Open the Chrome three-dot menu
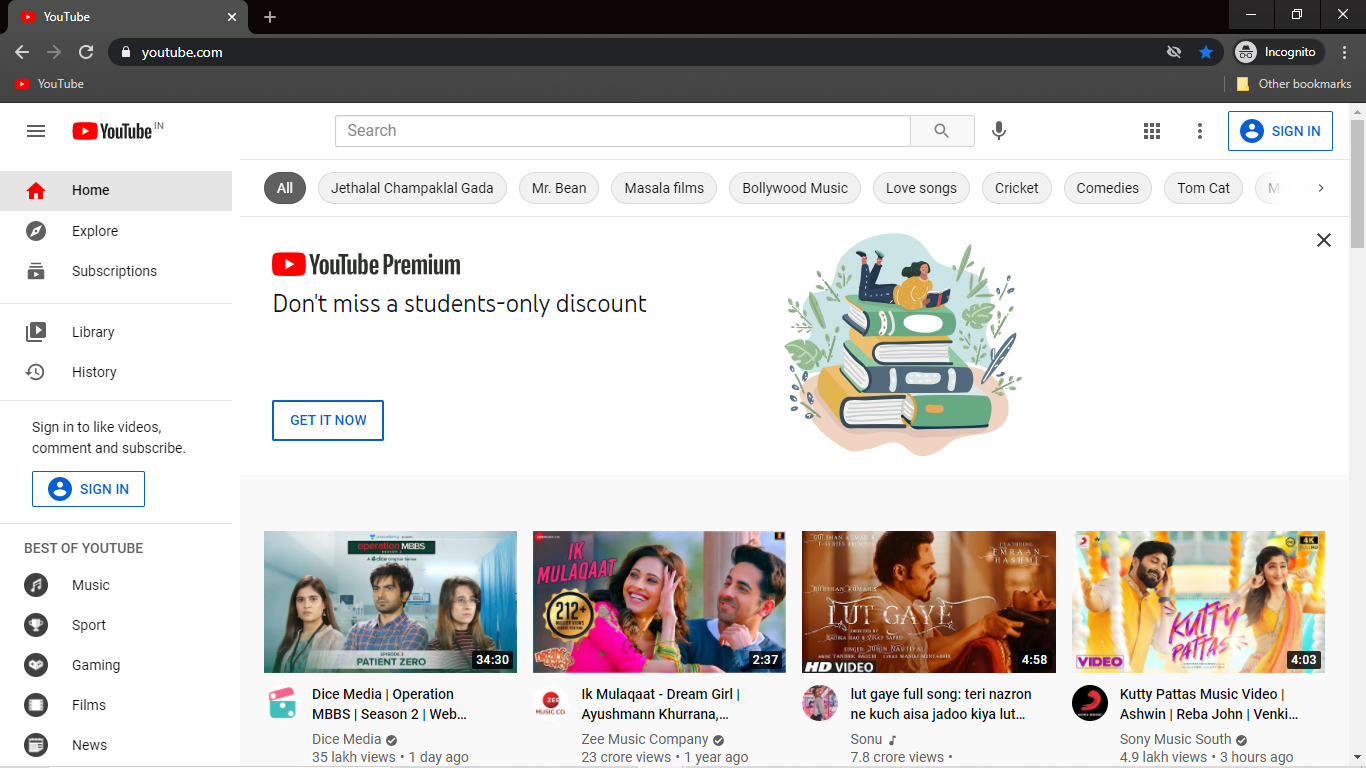 1345,52
